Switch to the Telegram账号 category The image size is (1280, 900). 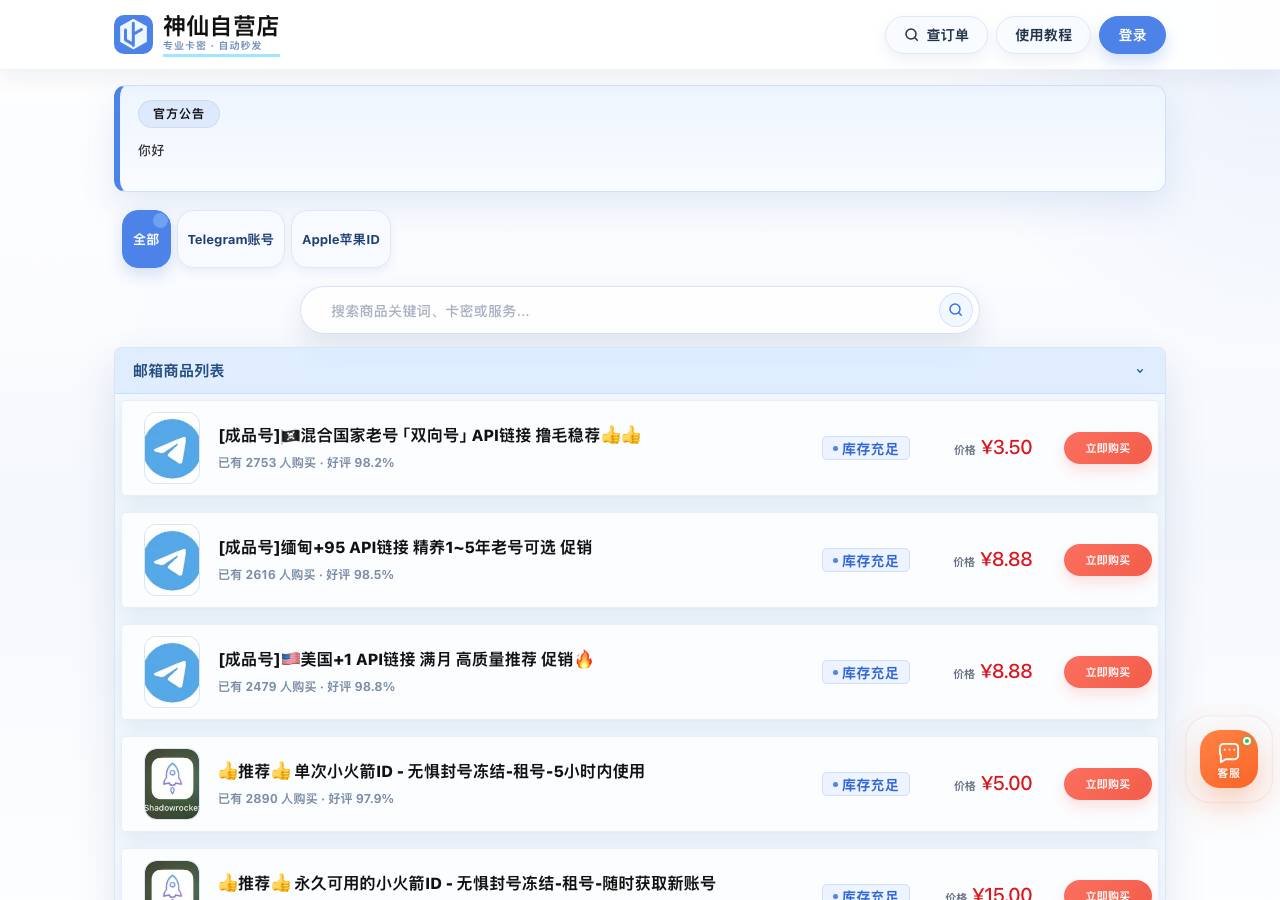click(231, 239)
